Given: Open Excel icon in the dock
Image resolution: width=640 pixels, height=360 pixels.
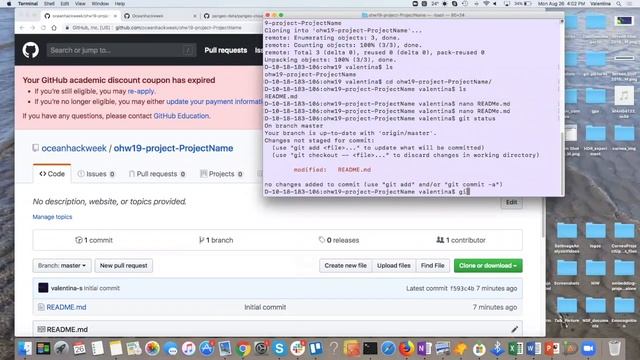Looking at the screenshot, I should pos(516,349).
